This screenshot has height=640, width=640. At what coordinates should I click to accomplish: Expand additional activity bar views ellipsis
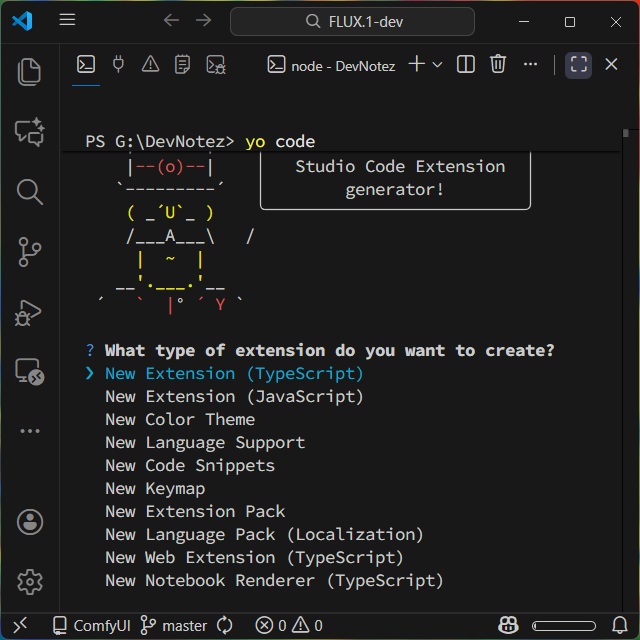point(30,431)
